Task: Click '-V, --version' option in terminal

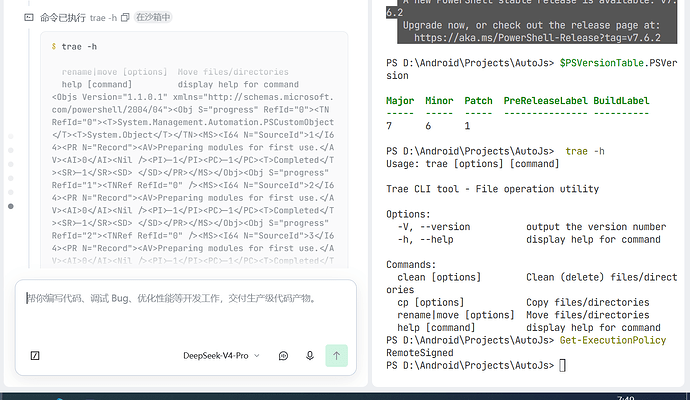Action: coord(434,227)
